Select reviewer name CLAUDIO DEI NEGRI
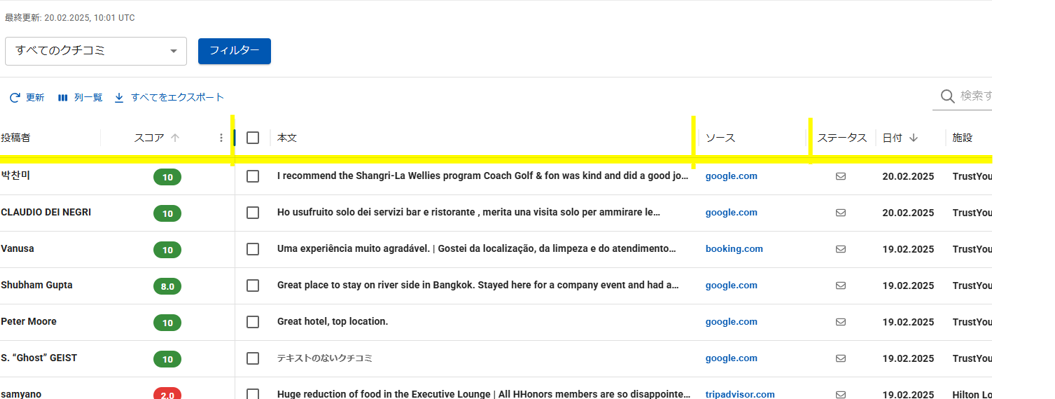1055x399 pixels. 46,212
